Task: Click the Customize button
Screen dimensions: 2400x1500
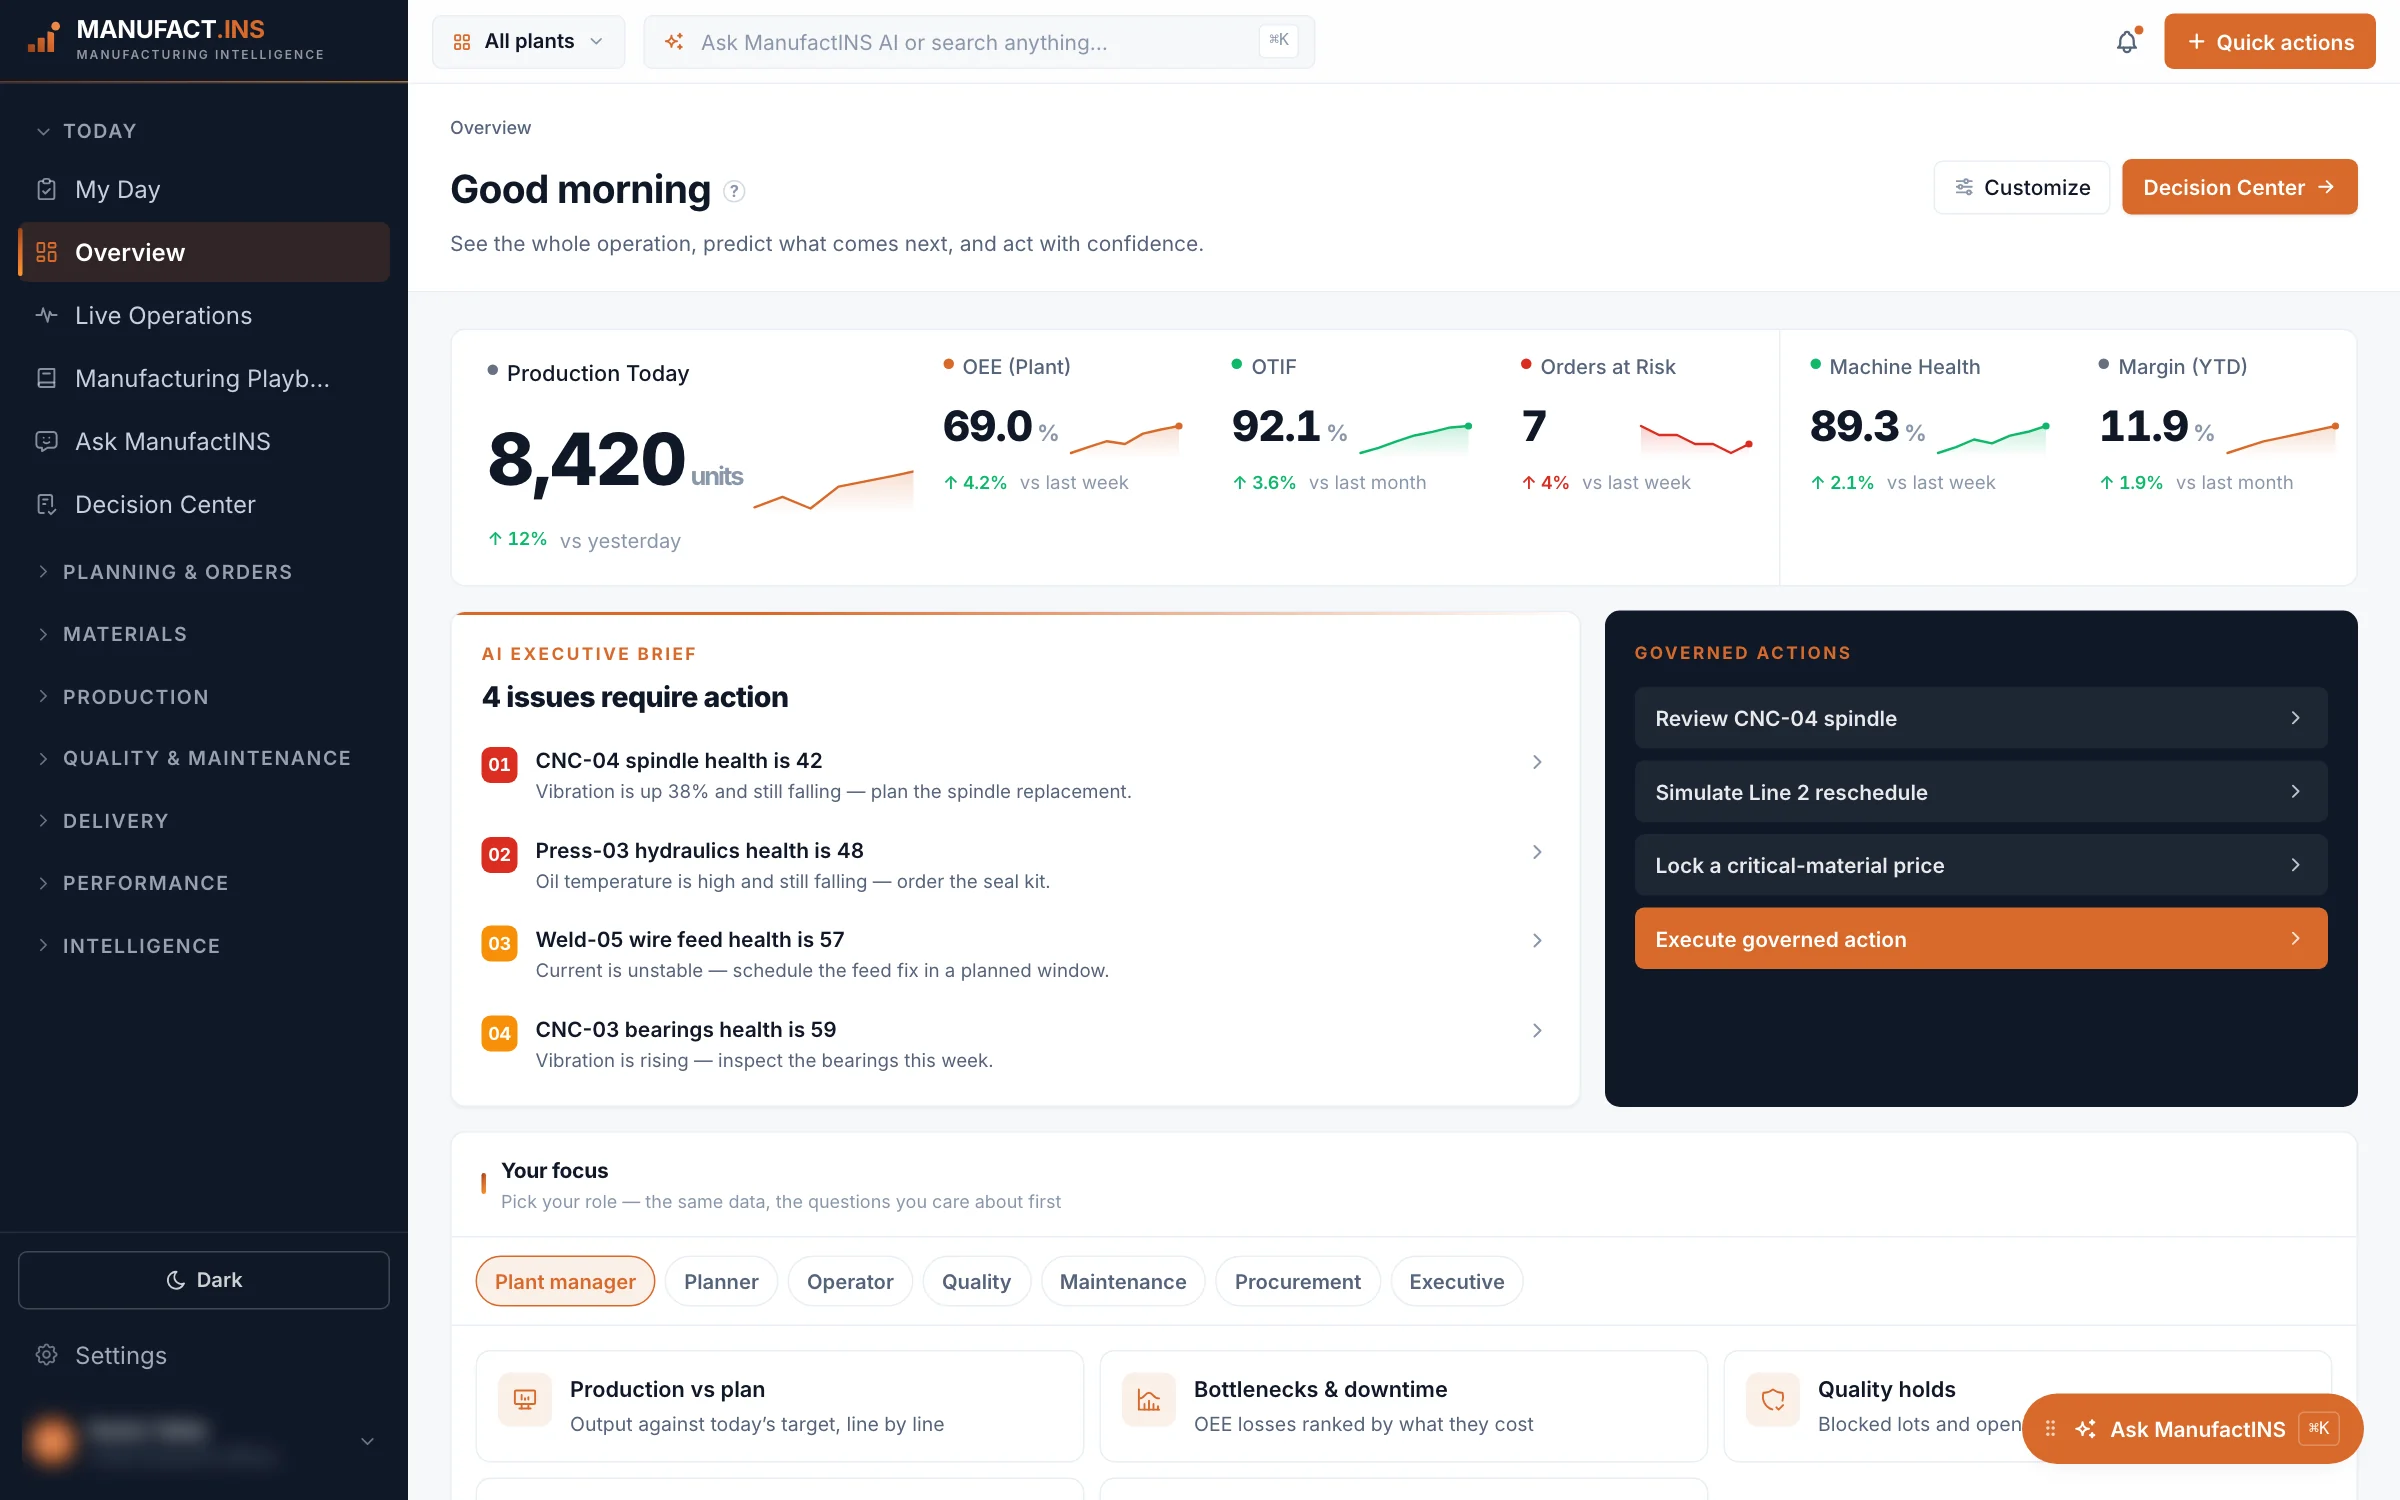Action: pos(2021,187)
